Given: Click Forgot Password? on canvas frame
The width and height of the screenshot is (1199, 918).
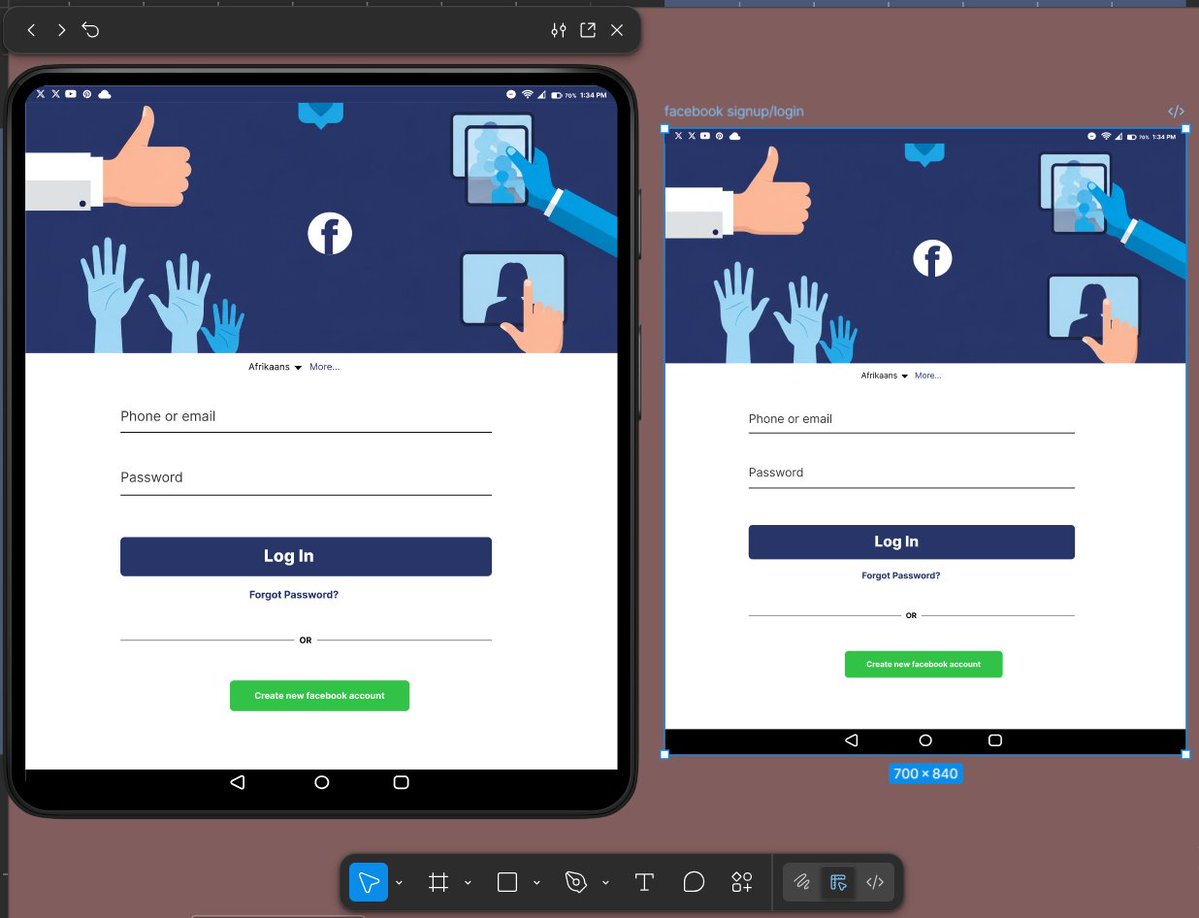Looking at the screenshot, I should [901, 576].
